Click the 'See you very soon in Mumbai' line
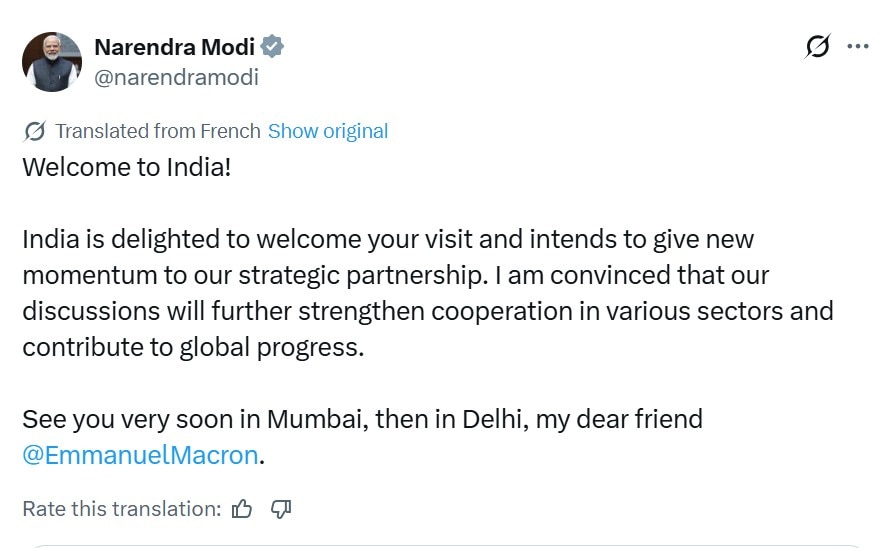The height and width of the screenshot is (548, 889). coord(362,419)
